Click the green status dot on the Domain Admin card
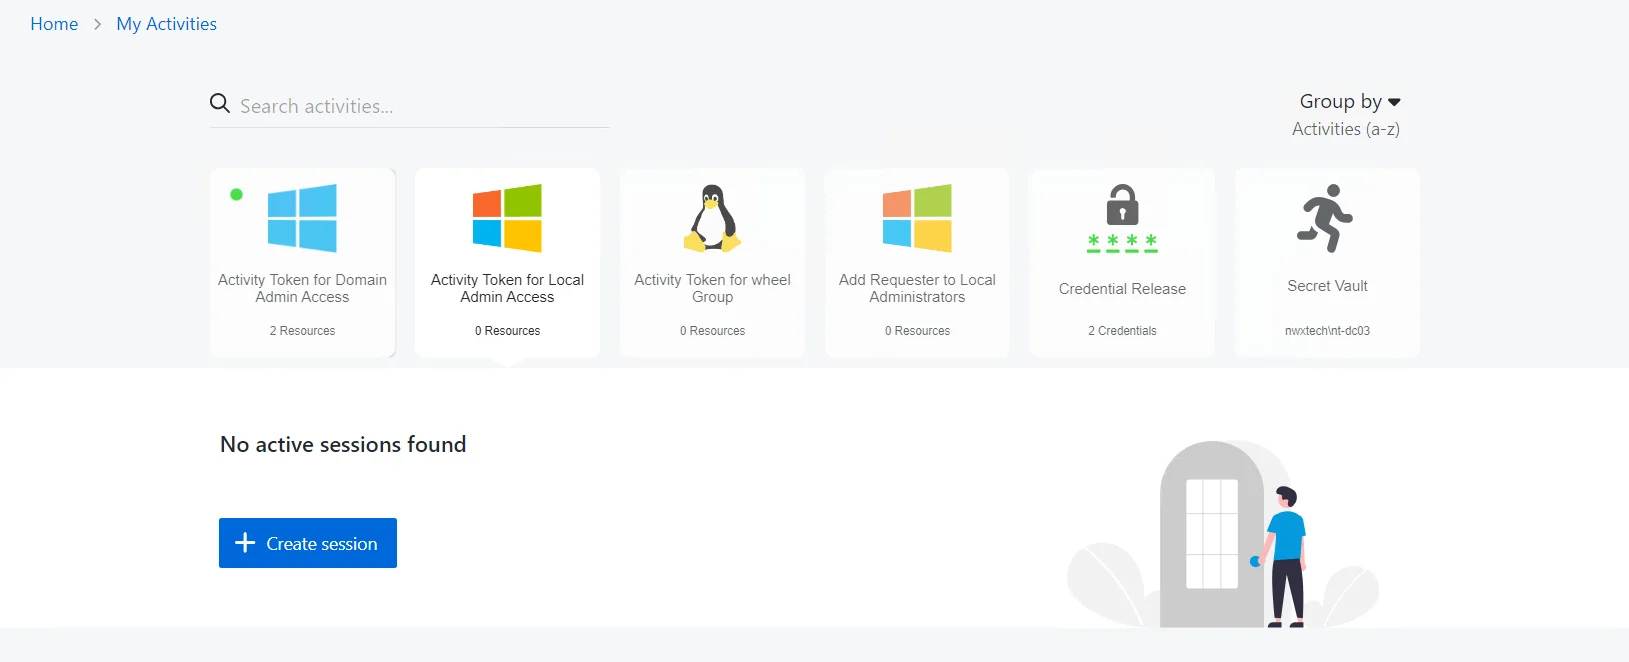1629x662 pixels. coord(236,194)
